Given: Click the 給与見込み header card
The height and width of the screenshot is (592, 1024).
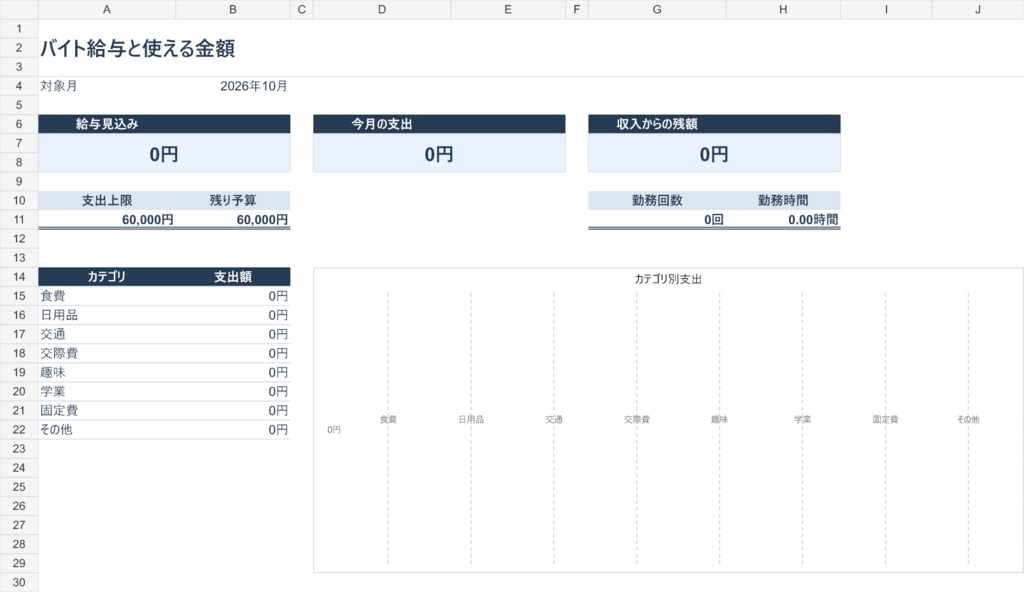Looking at the screenshot, I should click(164, 124).
